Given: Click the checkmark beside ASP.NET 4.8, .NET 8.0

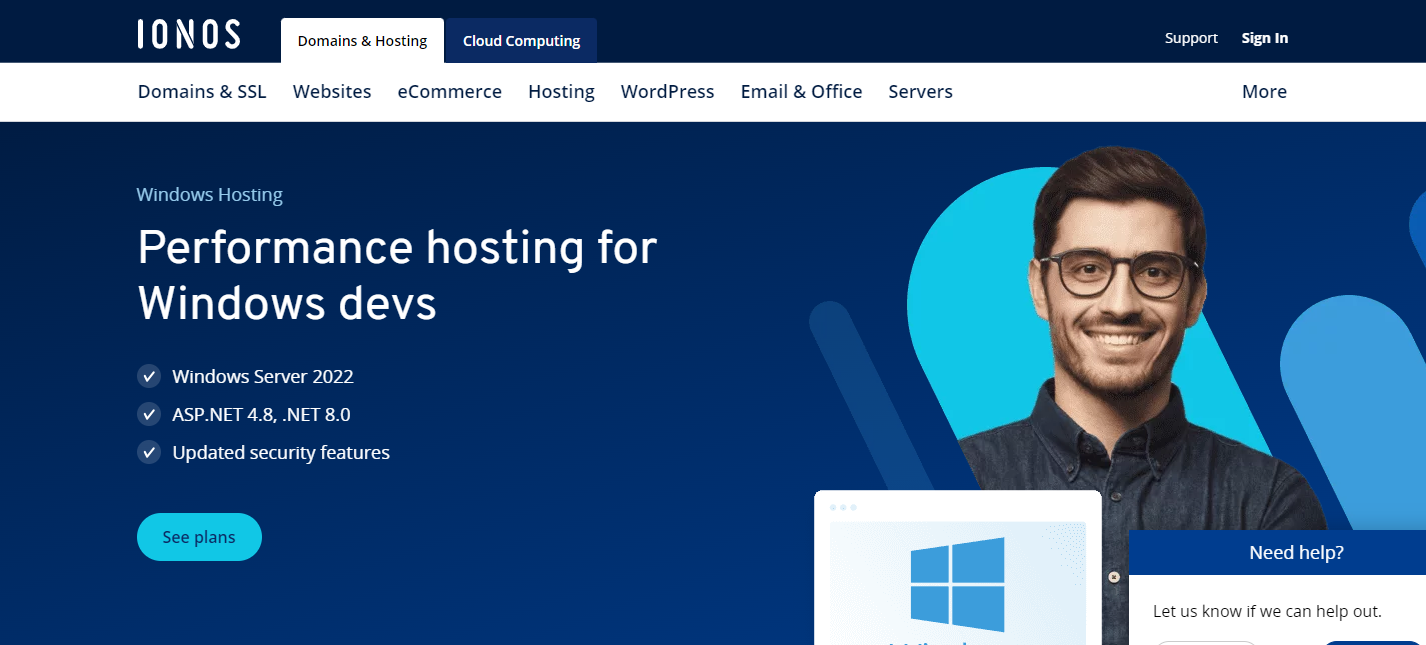Looking at the screenshot, I should pyautogui.click(x=148, y=414).
